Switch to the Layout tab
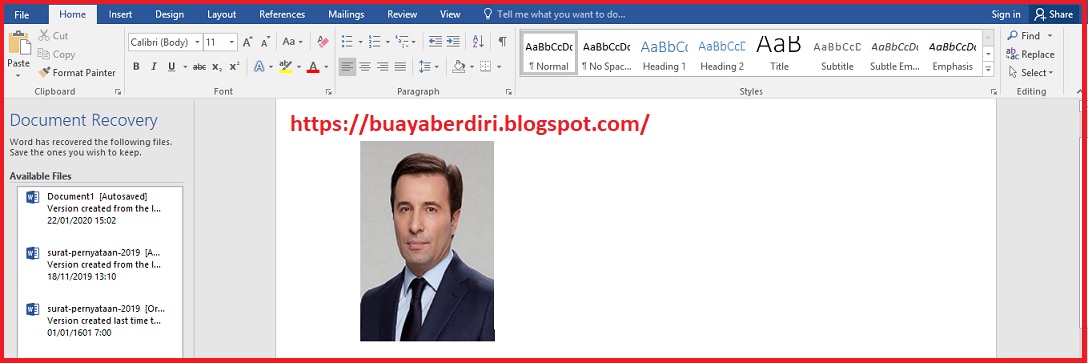Screen dimensions: 1088x363 [221, 14]
